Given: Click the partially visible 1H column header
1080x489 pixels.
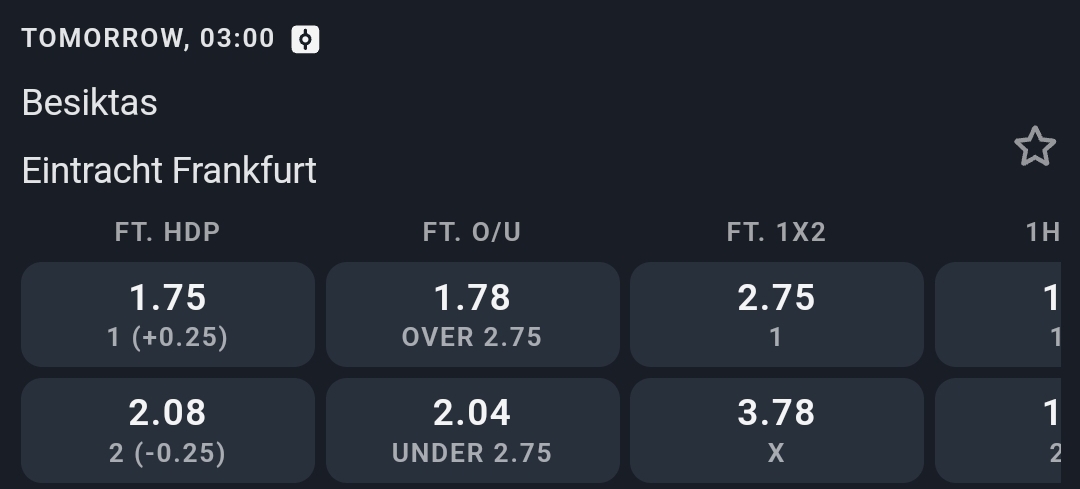Looking at the screenshot, I should point(1042,232).
